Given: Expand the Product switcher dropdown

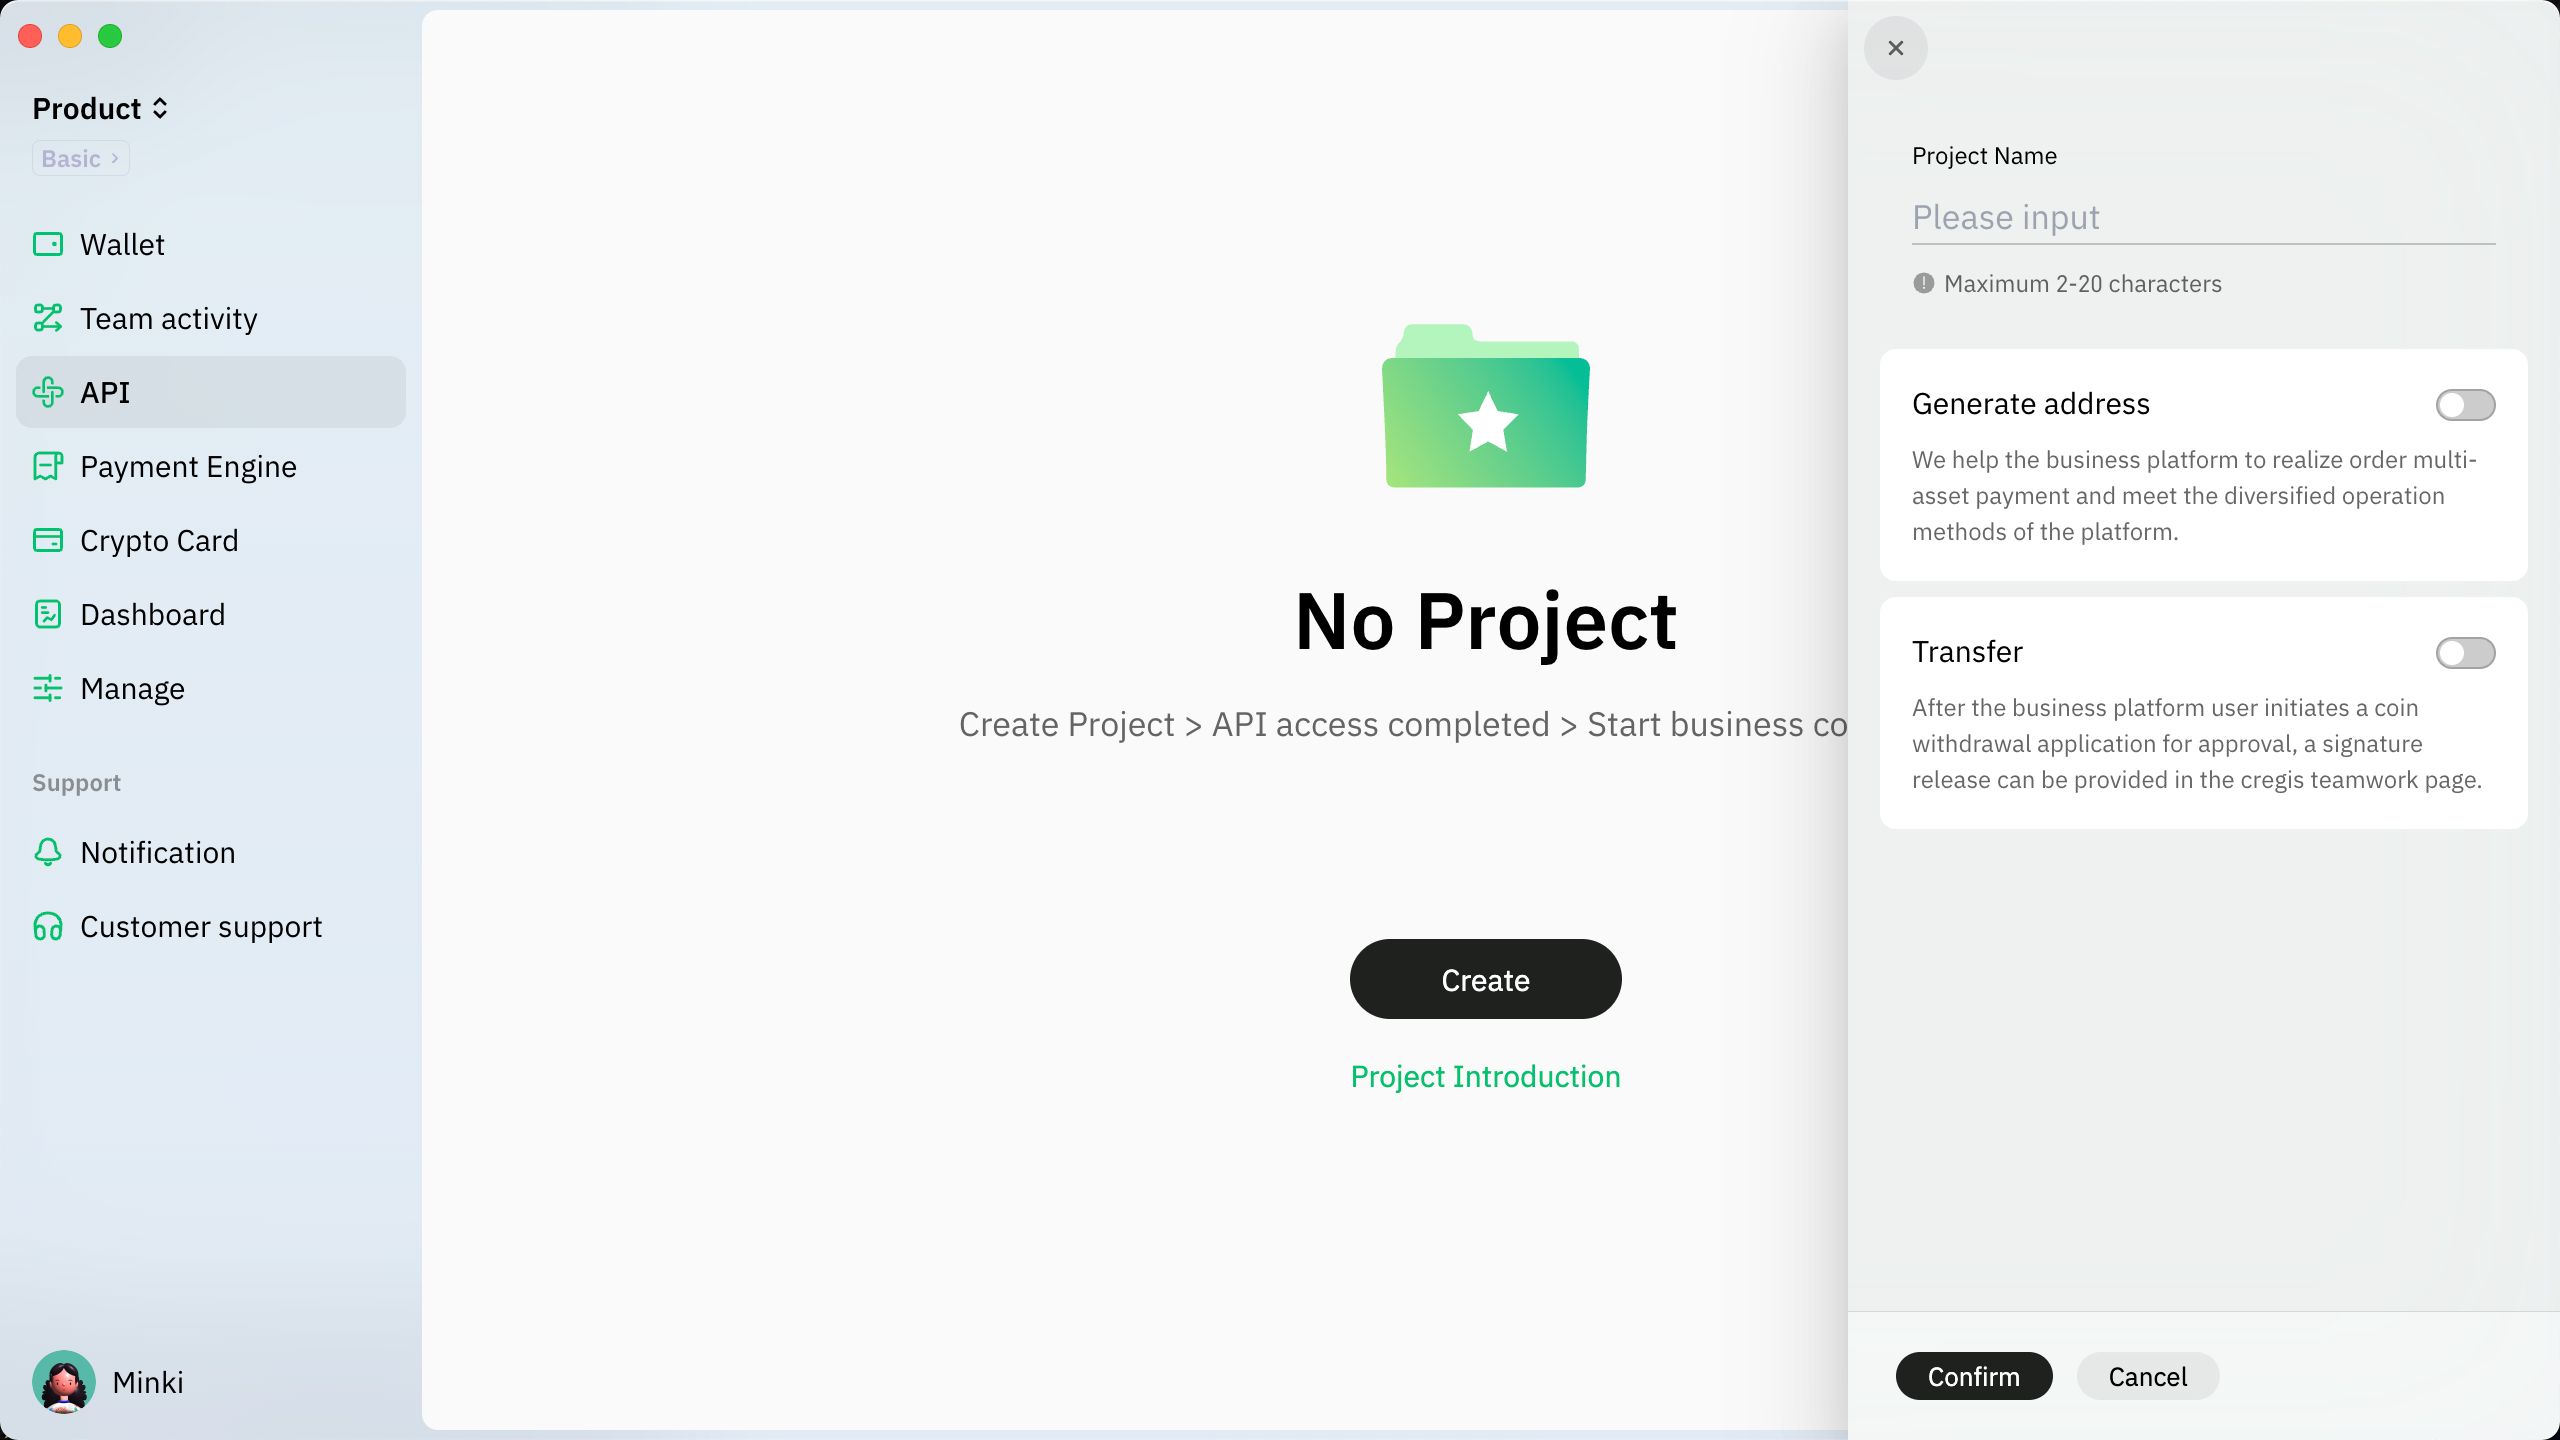Looking at the screenshot, I should click(x=100, y=108).
